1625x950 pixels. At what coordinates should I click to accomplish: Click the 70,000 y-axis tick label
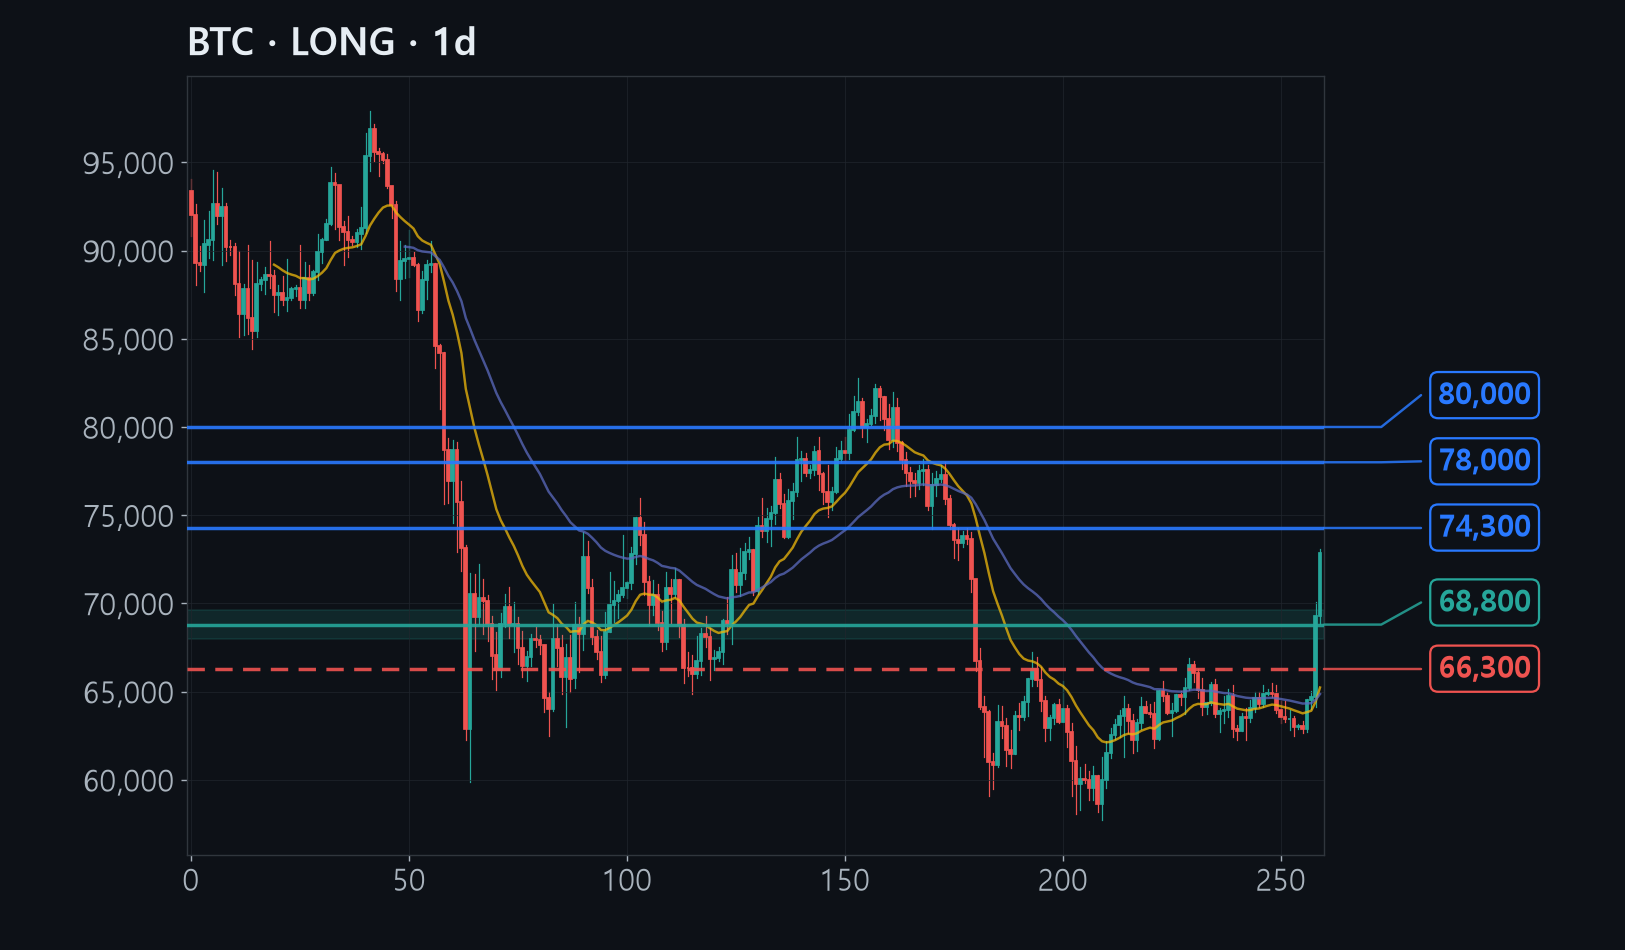[128, 604]
